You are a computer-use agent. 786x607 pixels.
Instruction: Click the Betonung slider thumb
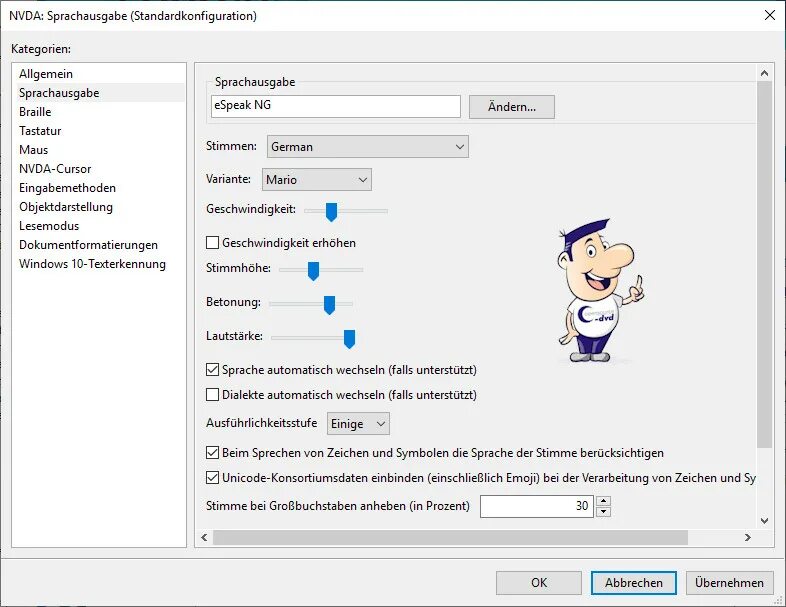coord(329,305)
